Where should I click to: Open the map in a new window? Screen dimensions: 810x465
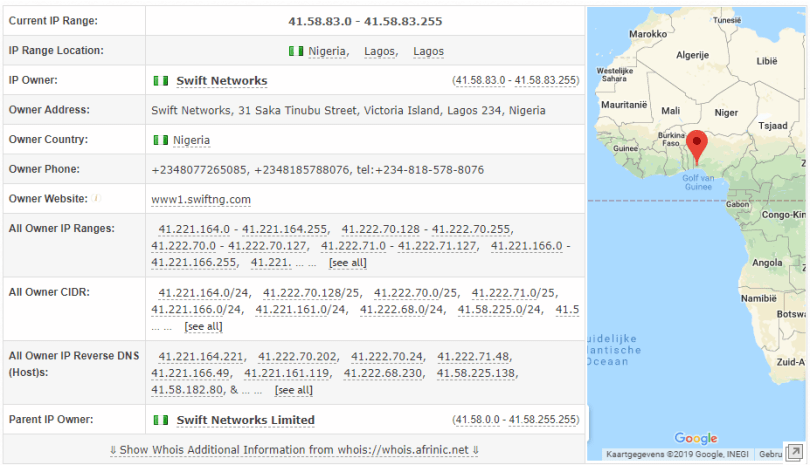pos(795,452)
